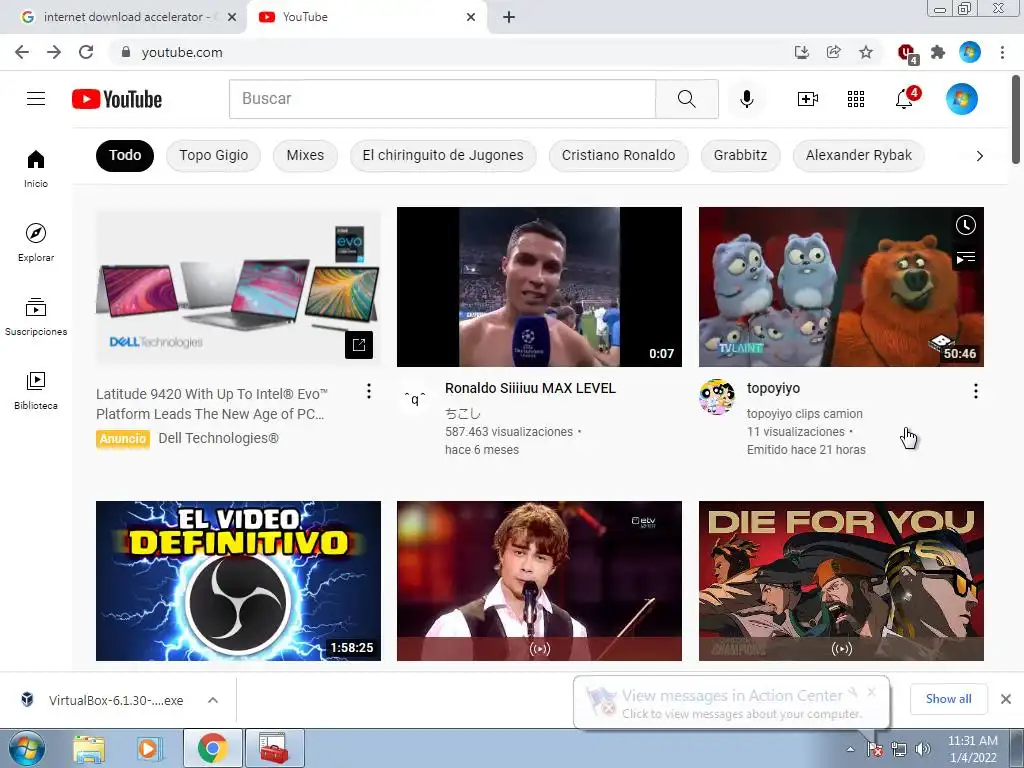
Task: Open the YouTube account avatar menu
Action: [x=961, y=99]
